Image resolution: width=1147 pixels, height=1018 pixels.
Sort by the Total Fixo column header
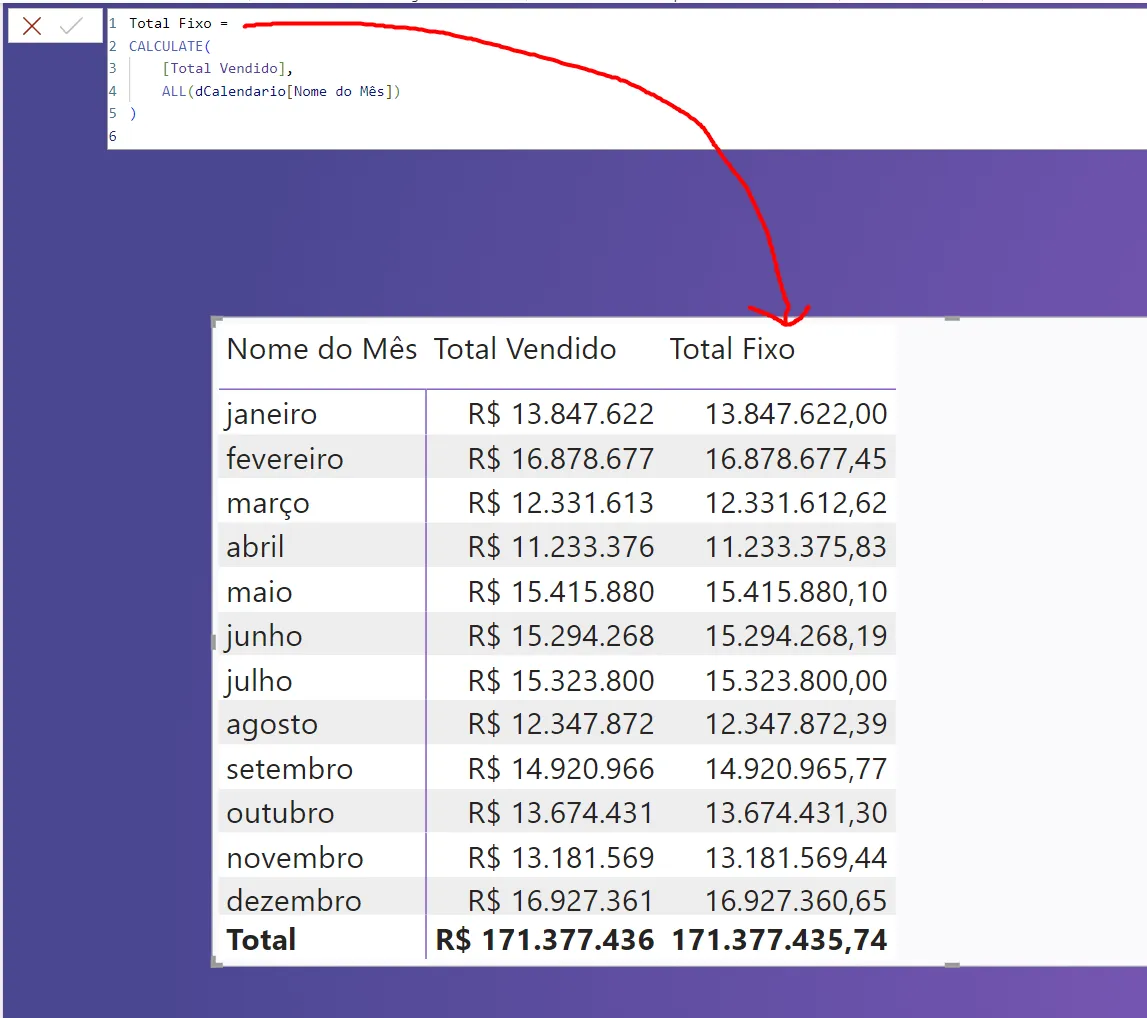point(732,349)
